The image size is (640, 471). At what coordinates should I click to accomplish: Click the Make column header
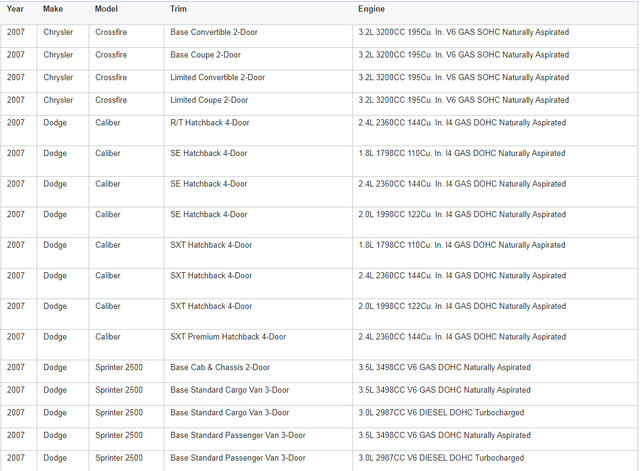53,9
